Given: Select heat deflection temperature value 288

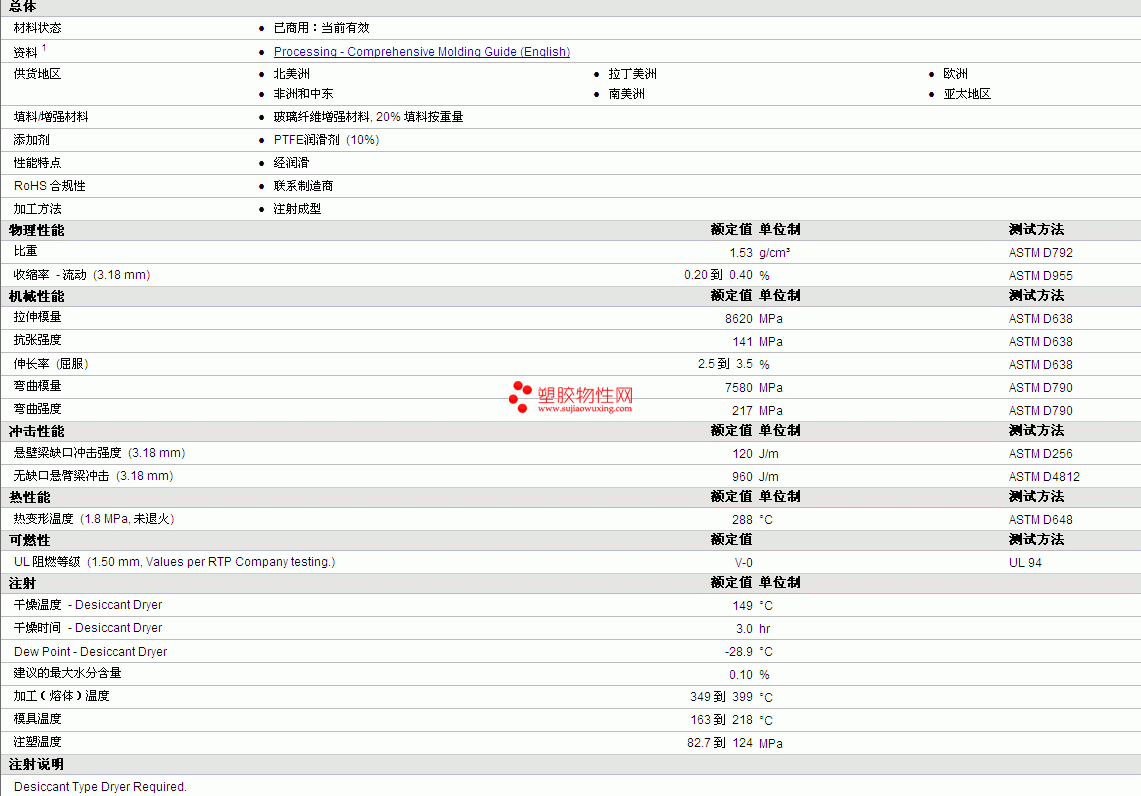Looking at the screenshot, I should (x=742, y=520).
